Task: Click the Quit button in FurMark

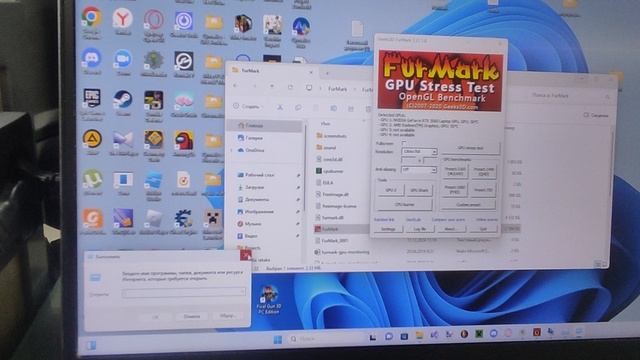Action: point(483,229)
